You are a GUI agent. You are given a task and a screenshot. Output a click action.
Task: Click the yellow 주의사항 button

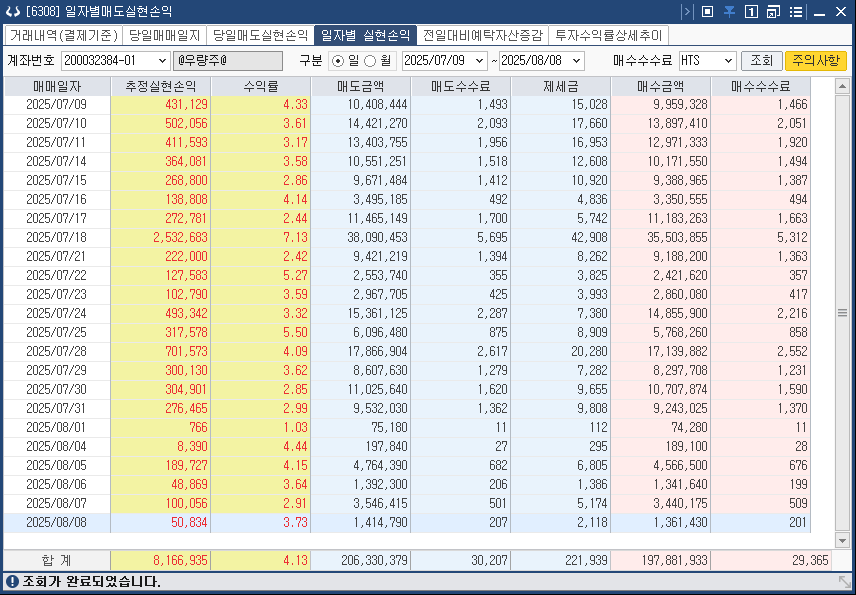818,61
